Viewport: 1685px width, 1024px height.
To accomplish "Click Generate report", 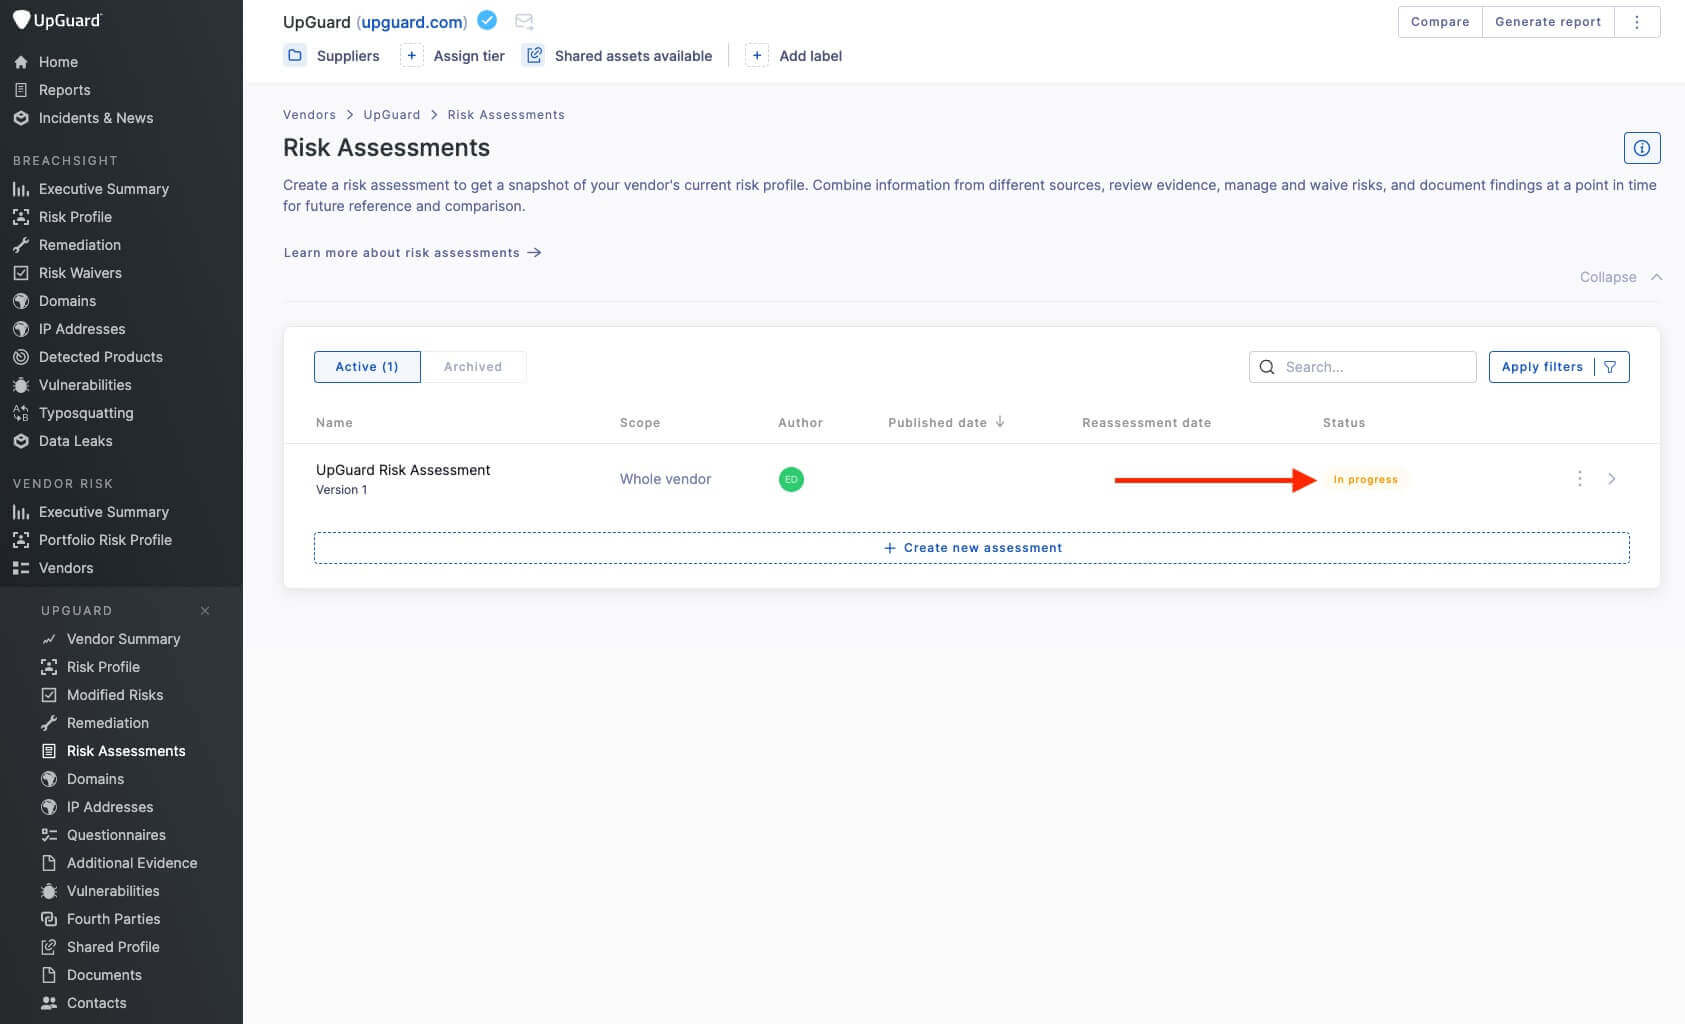I will coord(1548,22).
